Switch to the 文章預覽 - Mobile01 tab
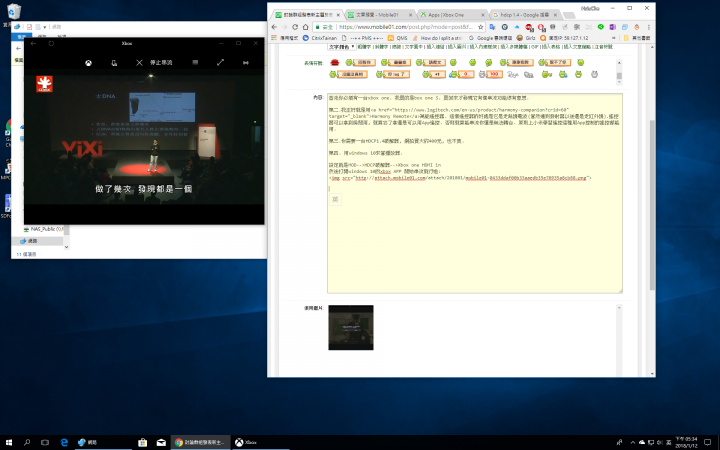 (x=380, y=15)
